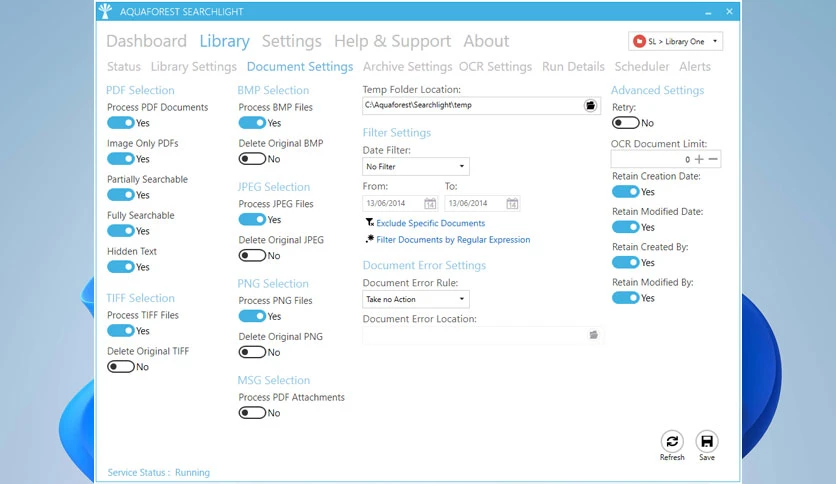Enable the Retry switch

coord(625,123)
